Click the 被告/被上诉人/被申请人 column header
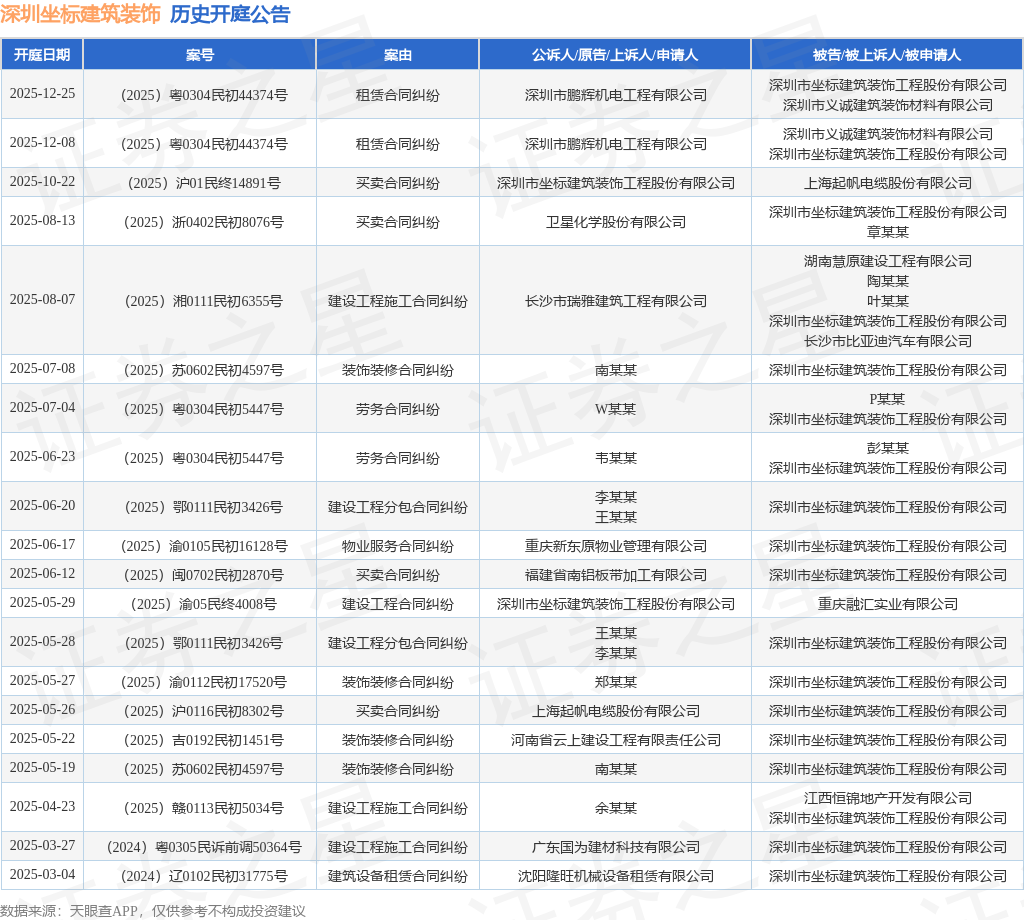This screenshot has height=920, width=1024. 887,55
